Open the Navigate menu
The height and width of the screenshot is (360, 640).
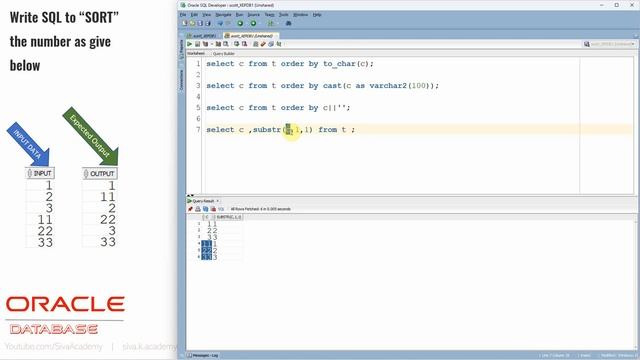coord(223,15)
